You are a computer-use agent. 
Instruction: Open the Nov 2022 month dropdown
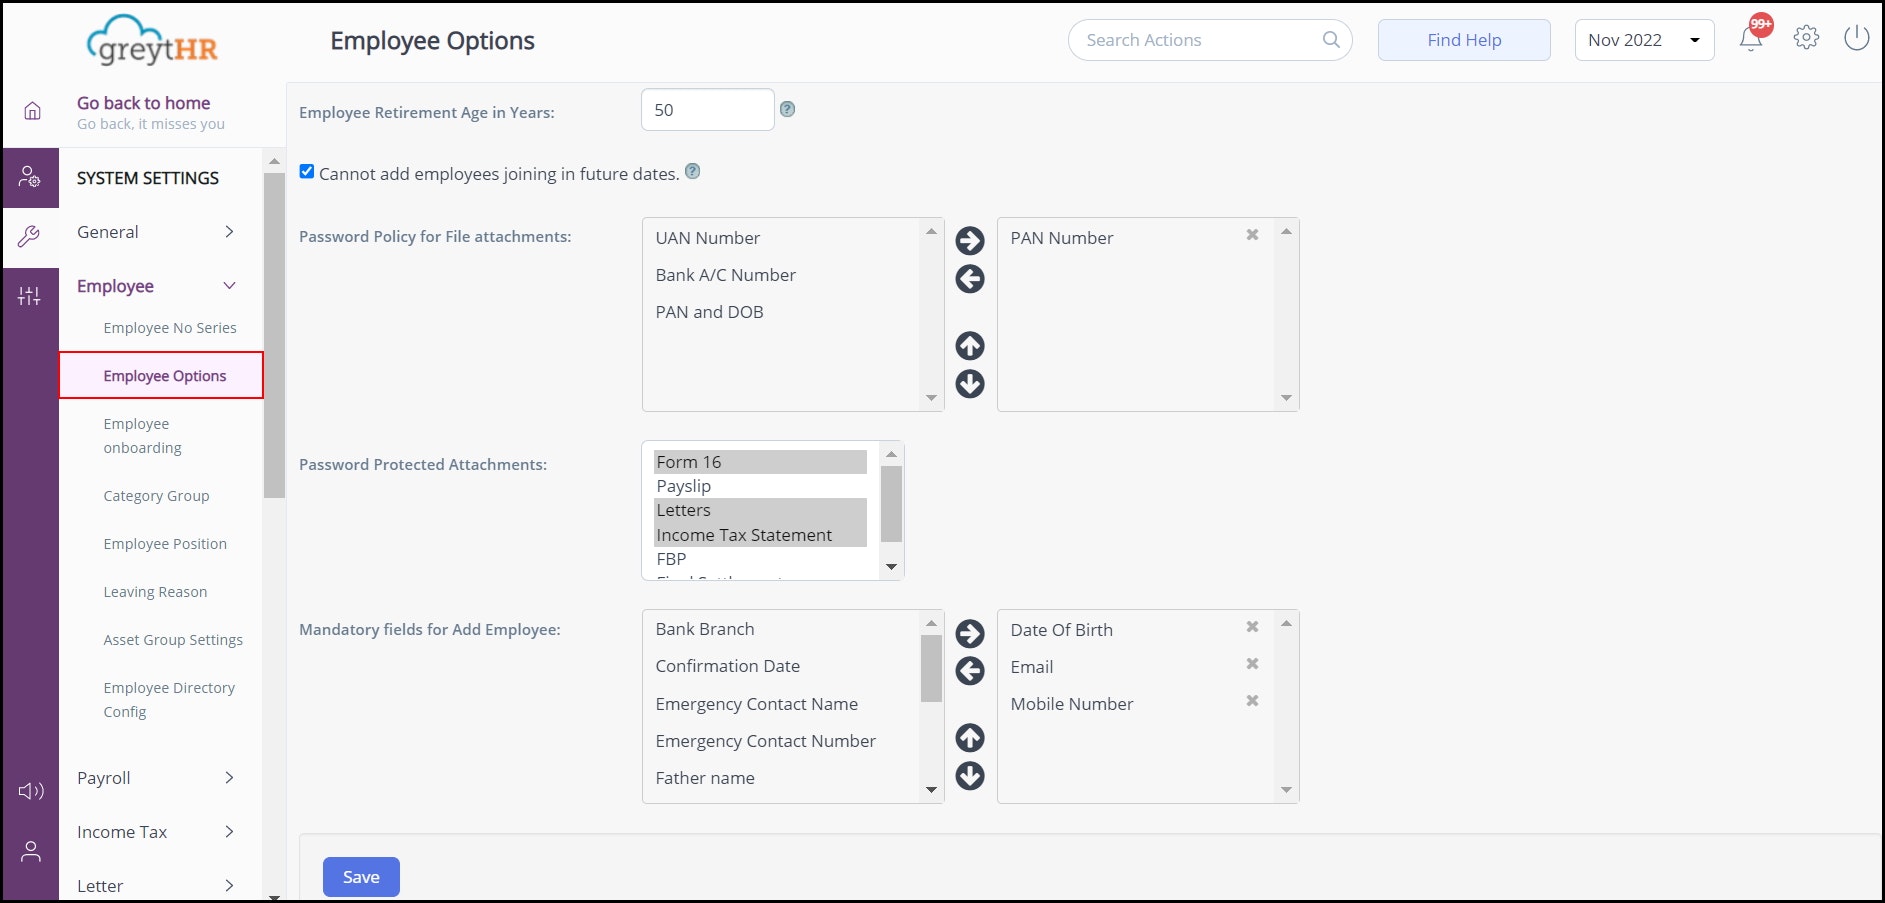[1644, 40]
